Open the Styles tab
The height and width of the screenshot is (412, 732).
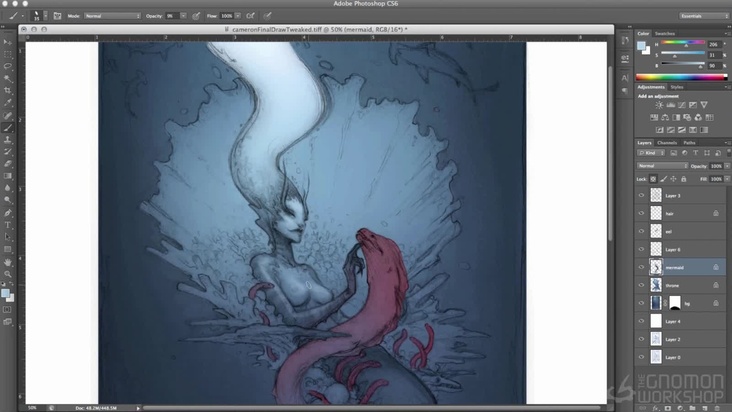click(677, 86)
